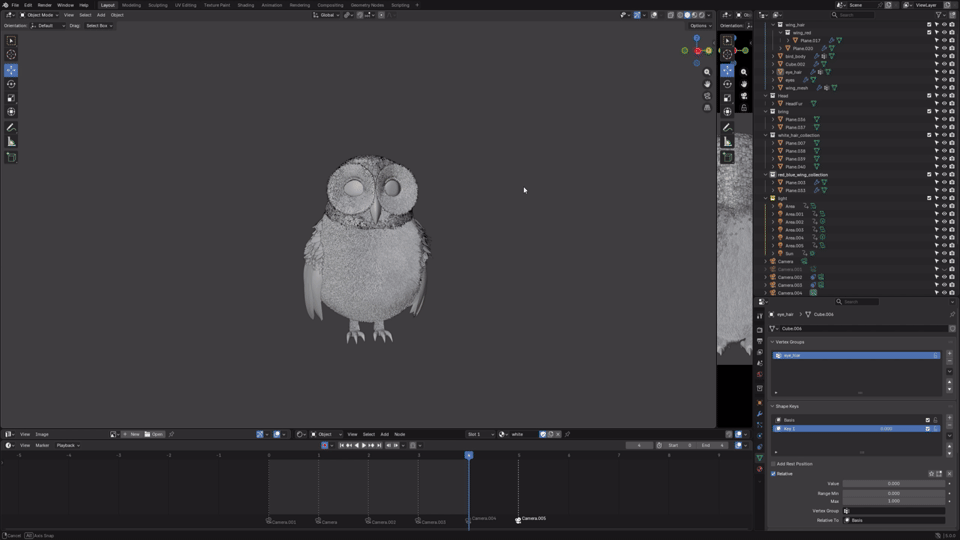The height and width of the screenshot is (540, 960).
Task: Adjust the Range Min slider field
Action: (x=893, y=493)
